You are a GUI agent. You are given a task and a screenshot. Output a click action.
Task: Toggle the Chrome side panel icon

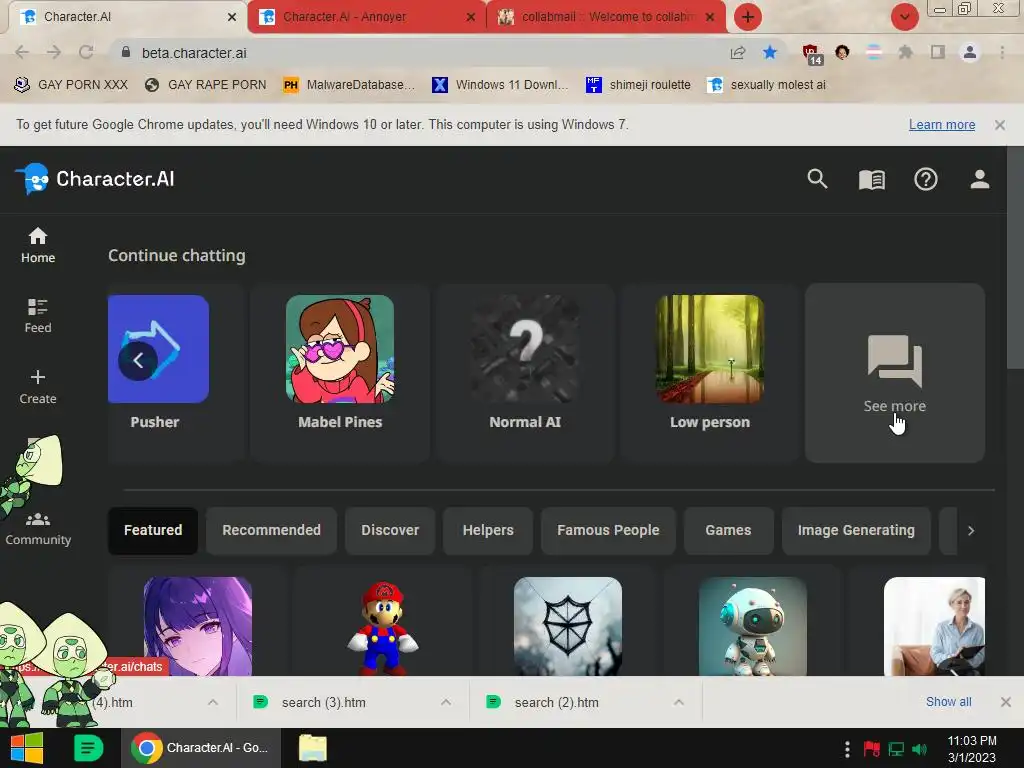[937, 52]
